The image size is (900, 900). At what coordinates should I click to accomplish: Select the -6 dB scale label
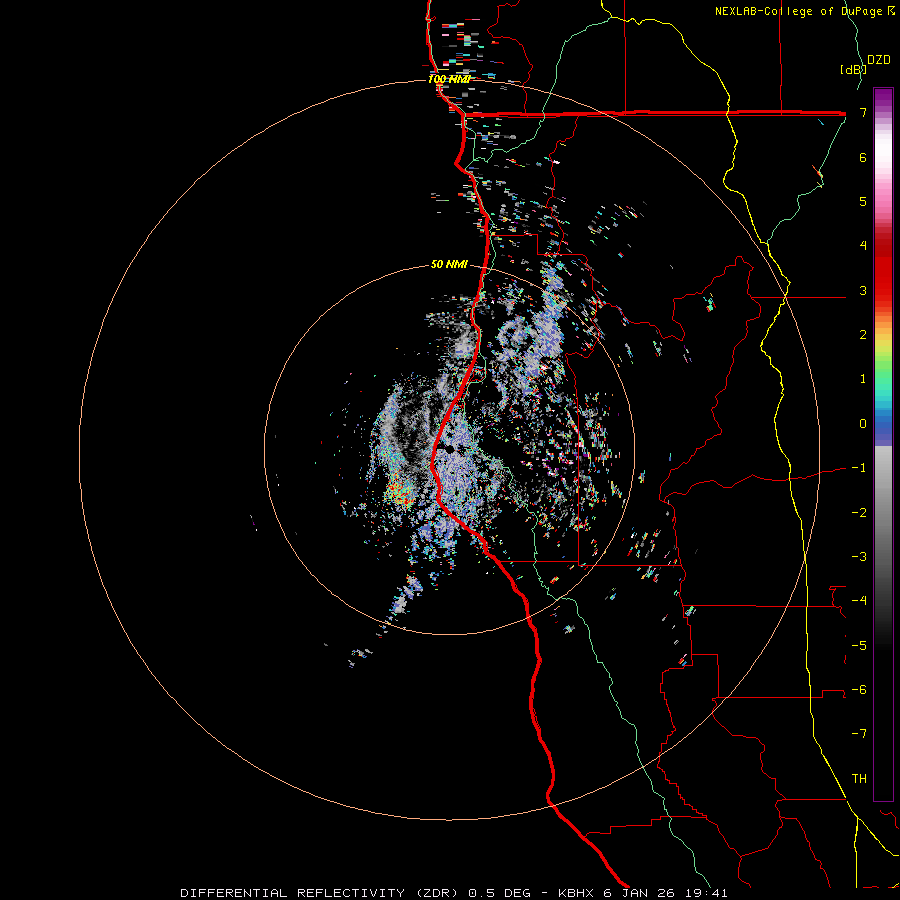(859, 690)
